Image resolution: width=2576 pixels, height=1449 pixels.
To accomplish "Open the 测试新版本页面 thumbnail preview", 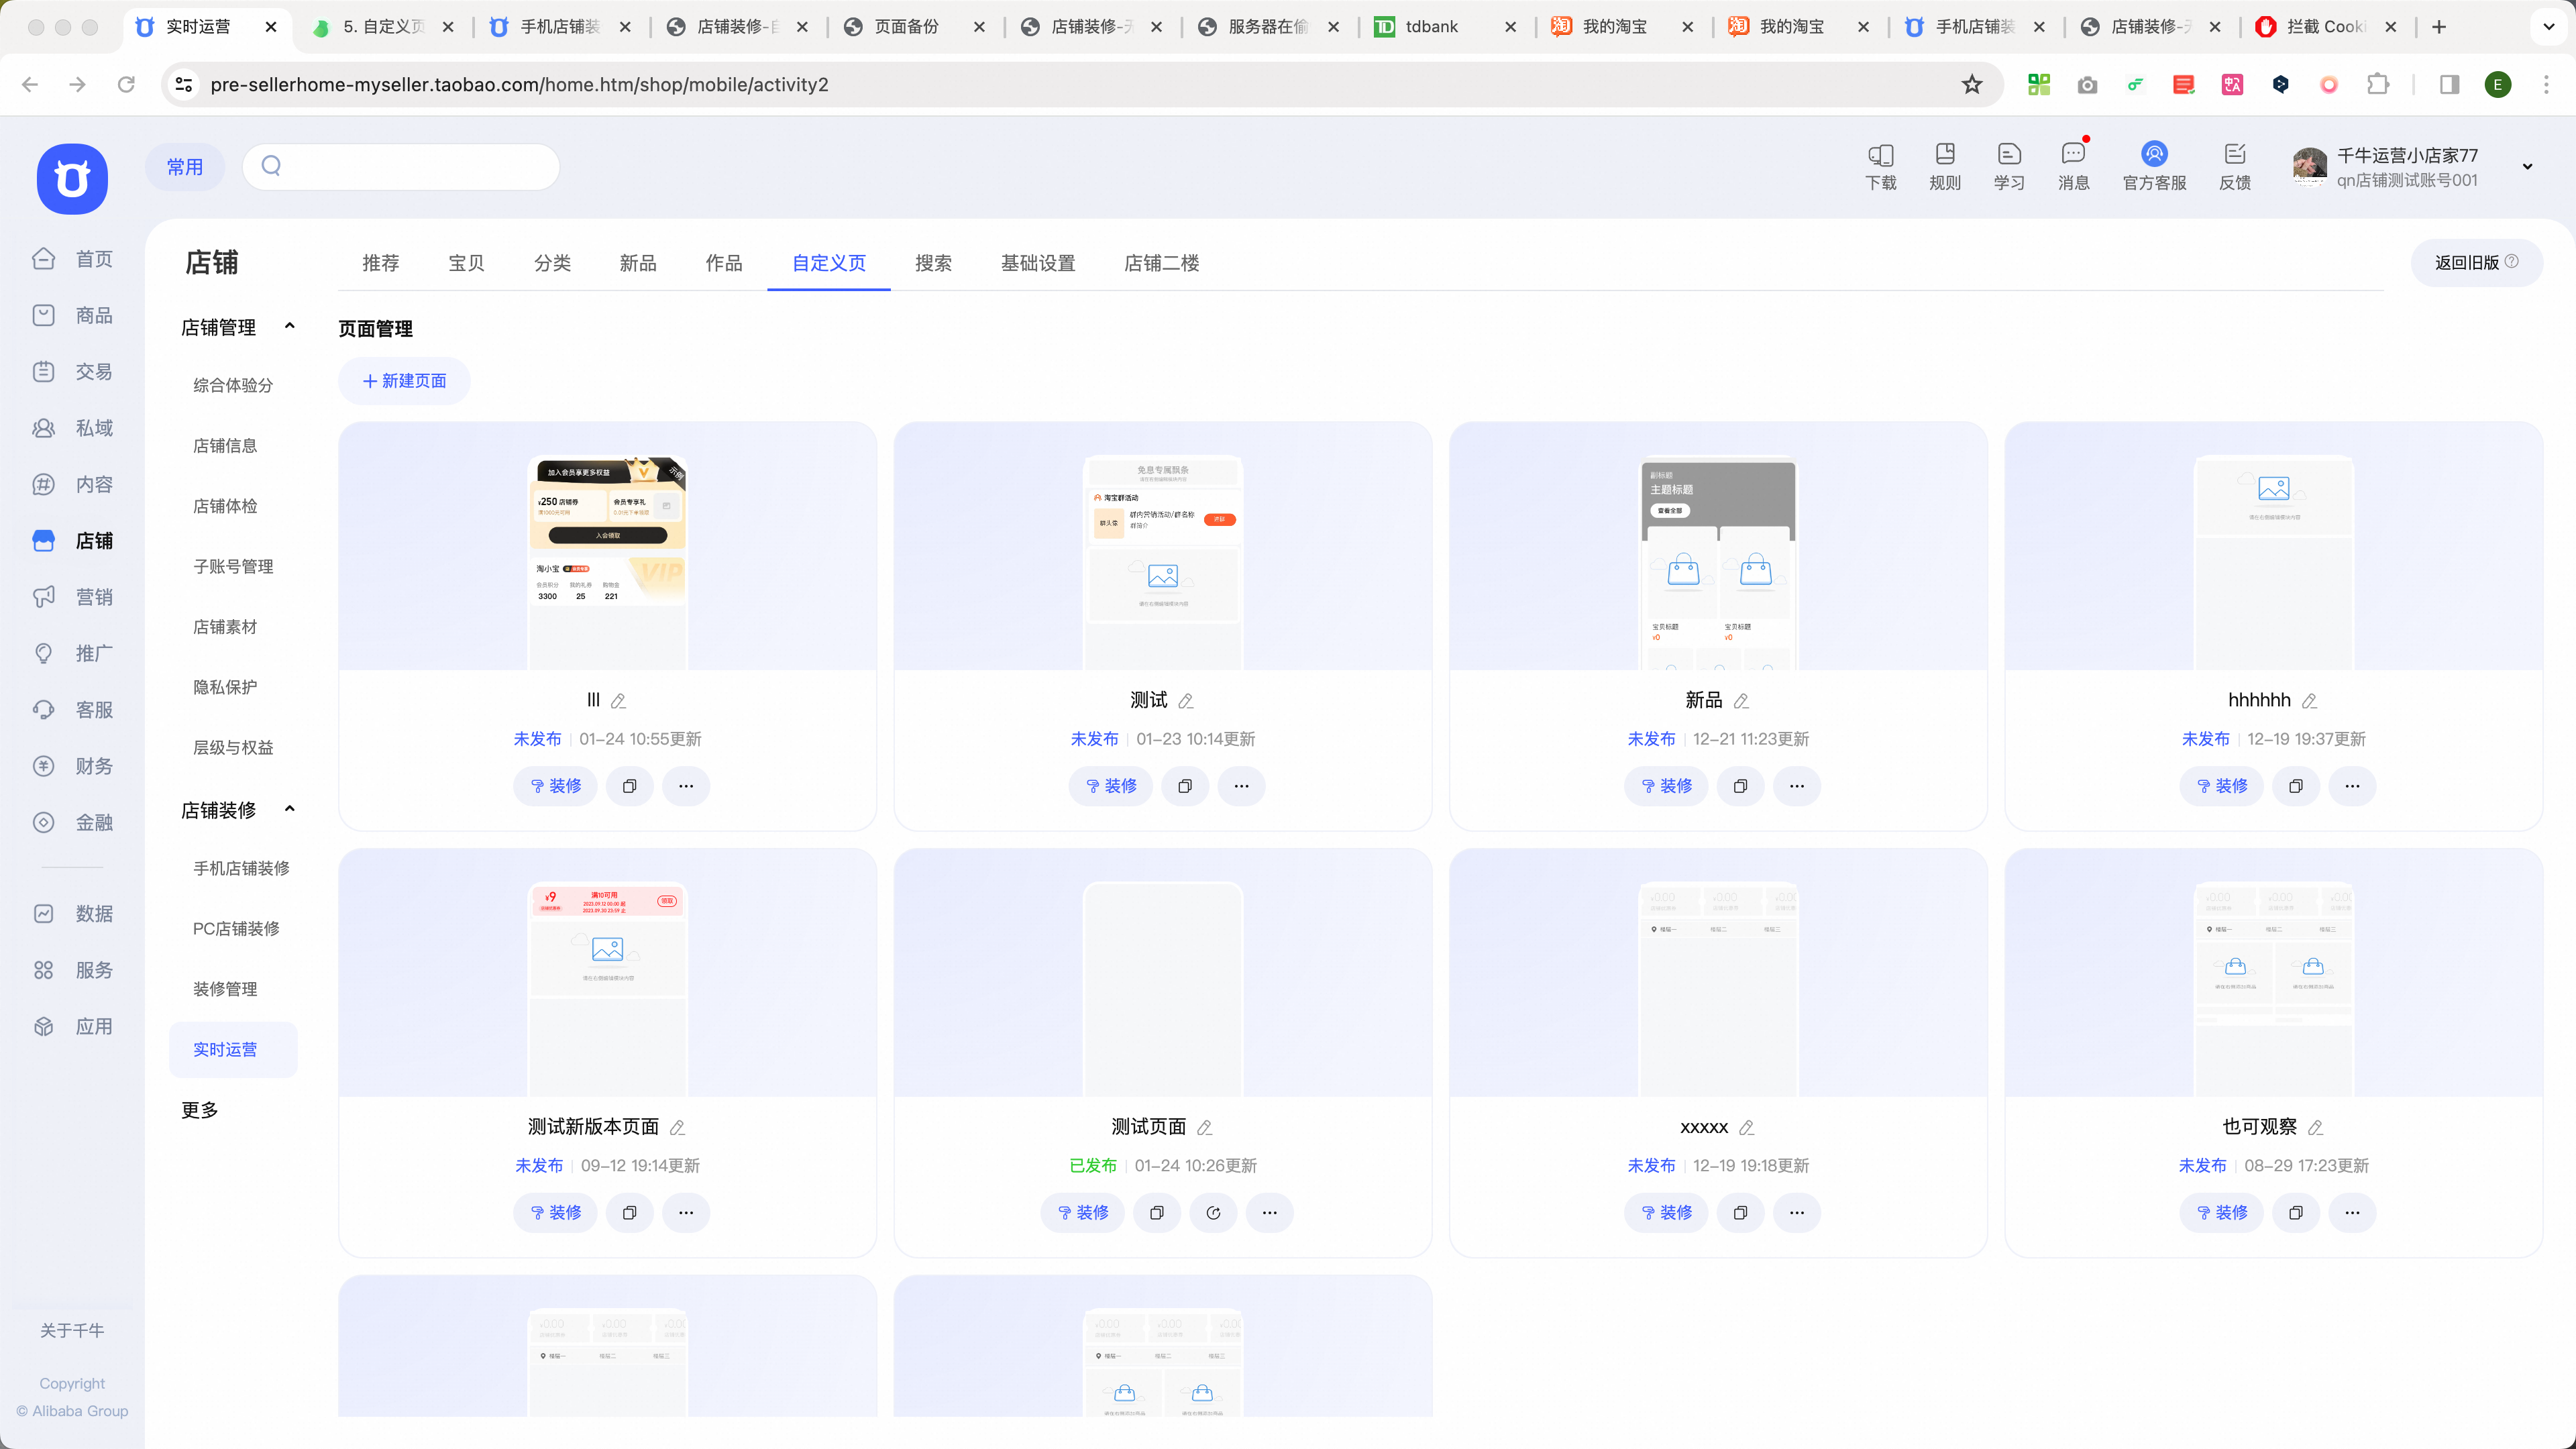I will click(x=607, y=989).
